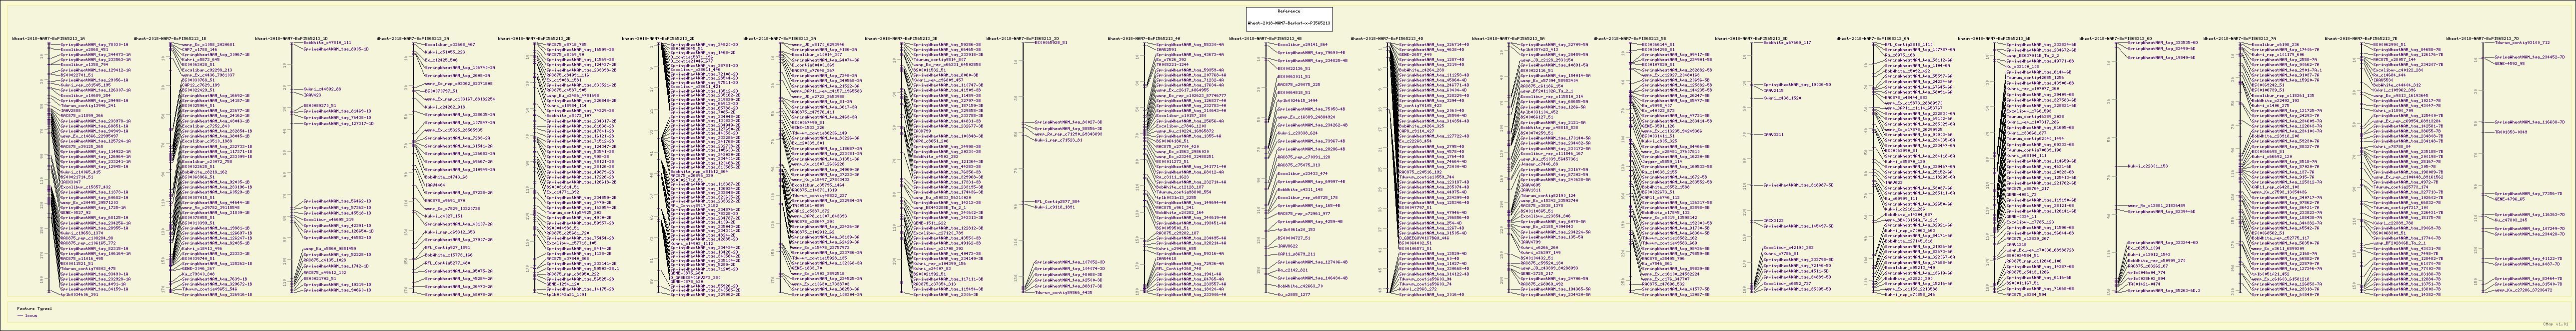Open the Wheat-2018-NAM7-BxPI565213_3B map title

903,38
